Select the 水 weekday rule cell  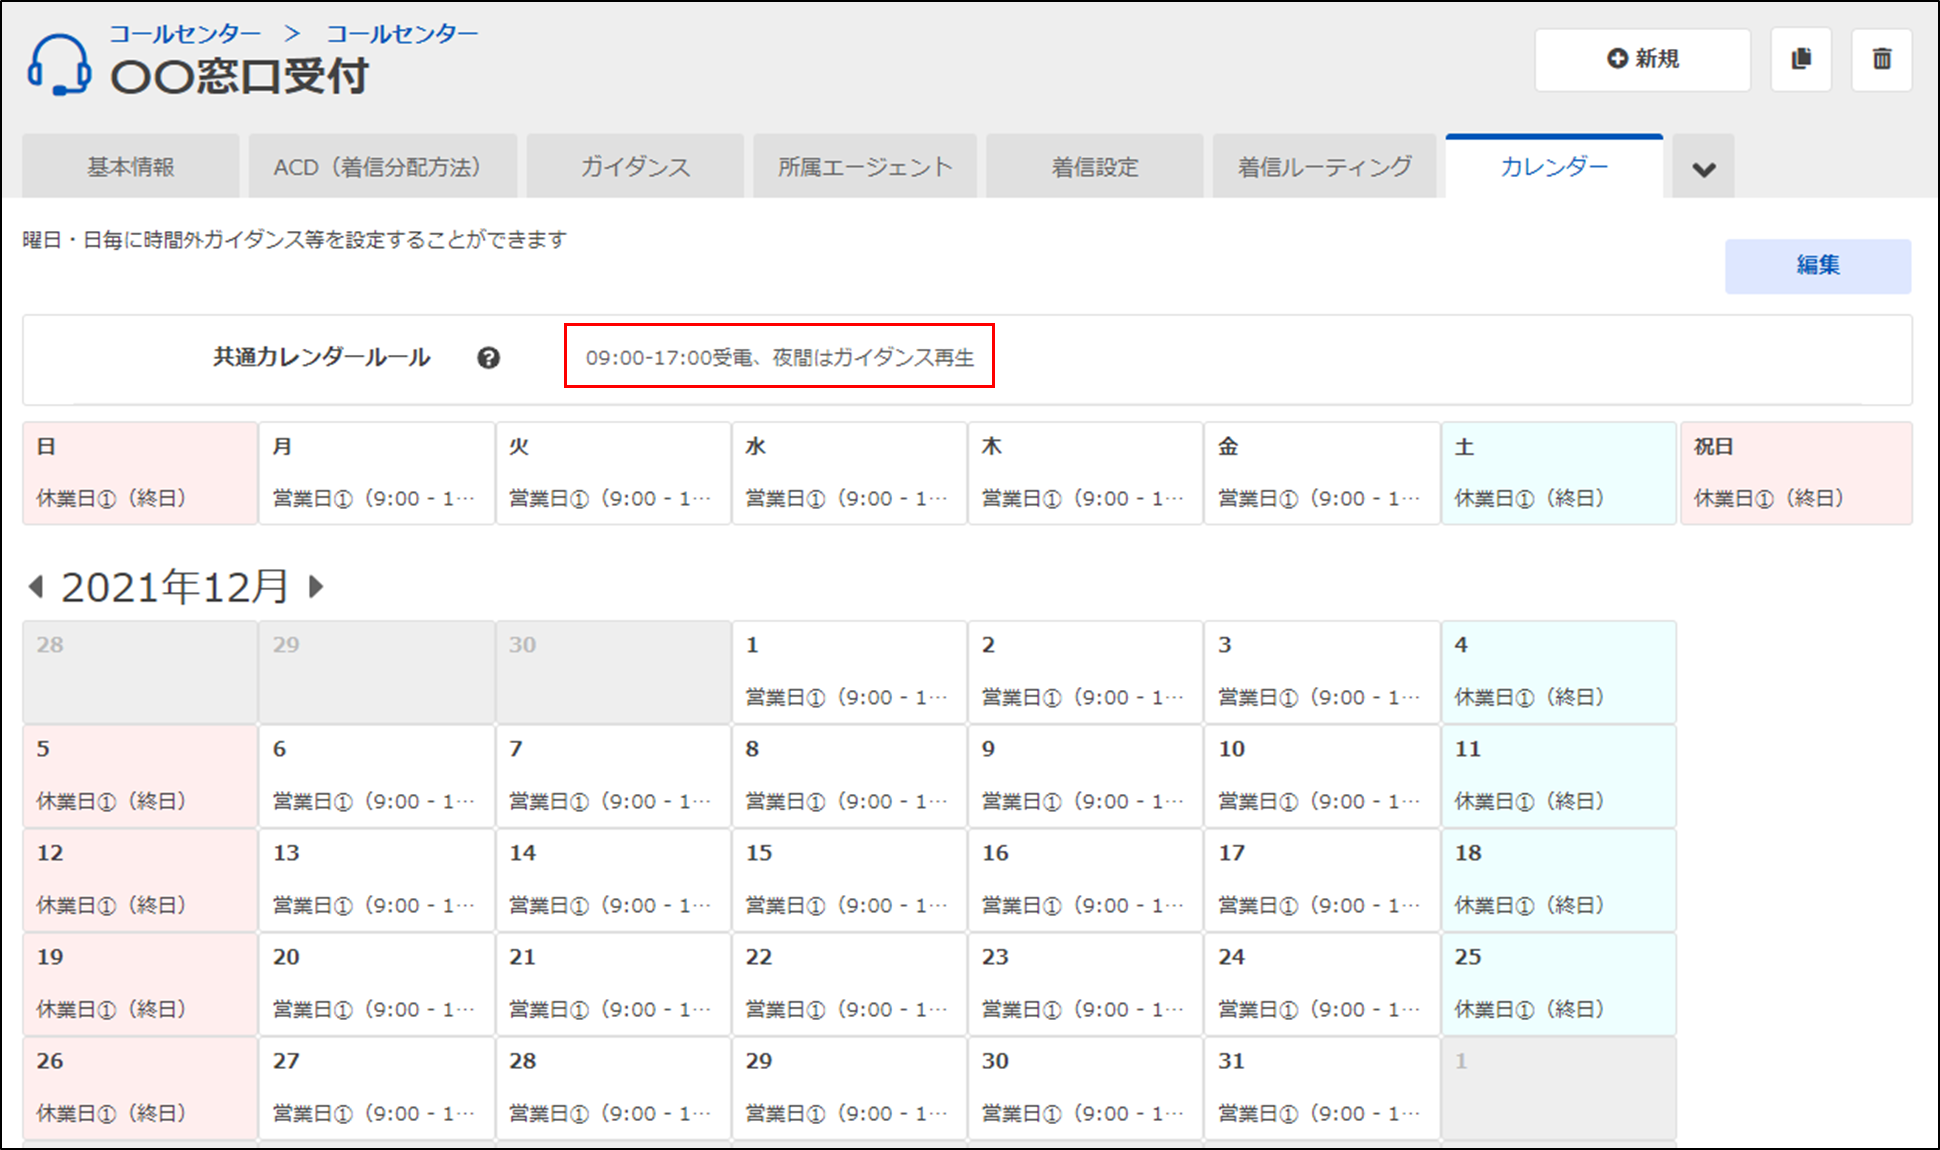point(850,473)
